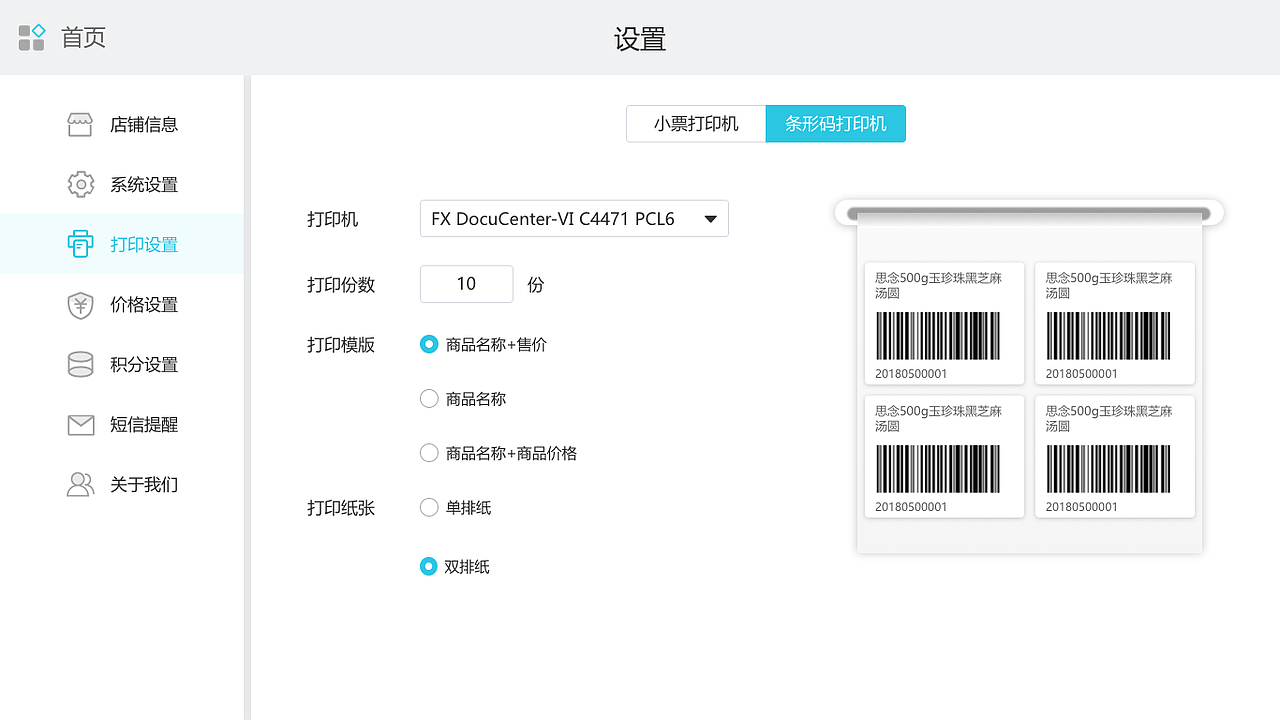Open the printer selection dropdown
The width and height of the screenshot is (1280, 720).
point(574,218)
